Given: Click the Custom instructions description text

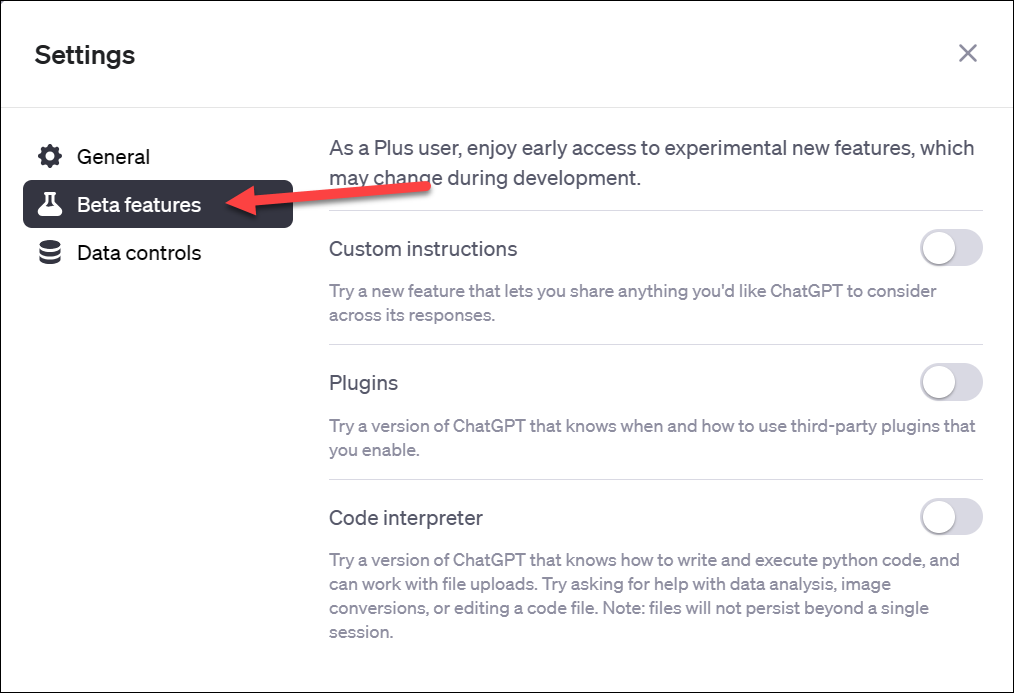Looking at the screenshot, I should click(x=632, y=303).
